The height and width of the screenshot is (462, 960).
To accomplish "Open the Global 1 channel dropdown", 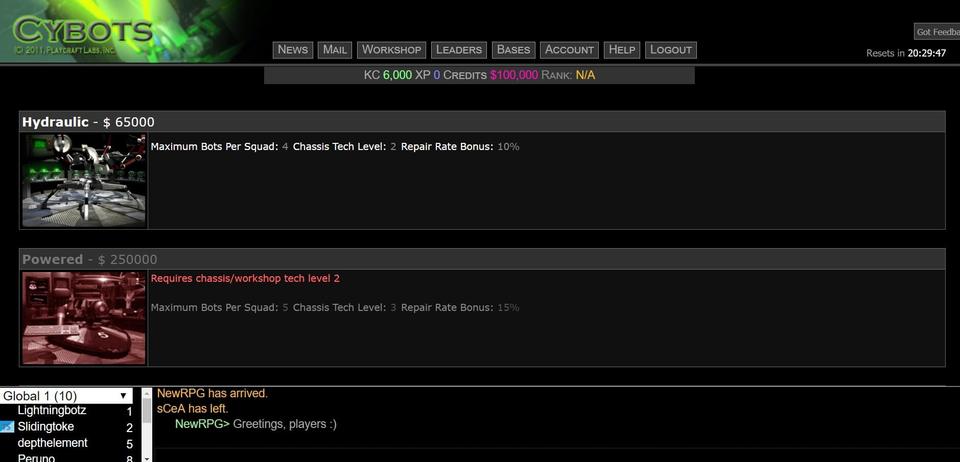I will (66, 396).
